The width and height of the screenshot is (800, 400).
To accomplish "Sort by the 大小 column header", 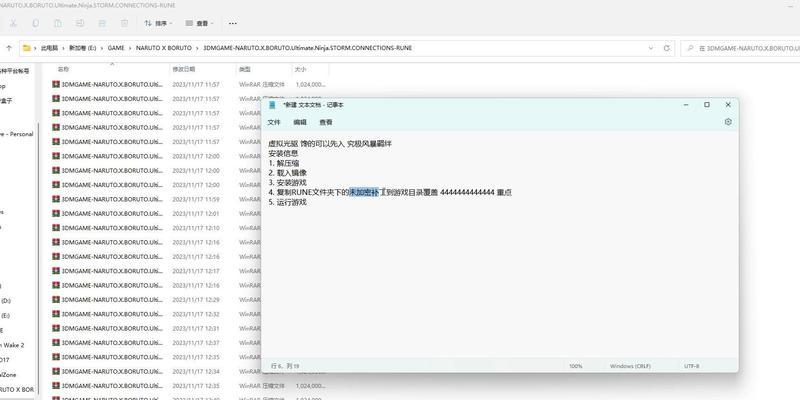I will tap(300, 69).
